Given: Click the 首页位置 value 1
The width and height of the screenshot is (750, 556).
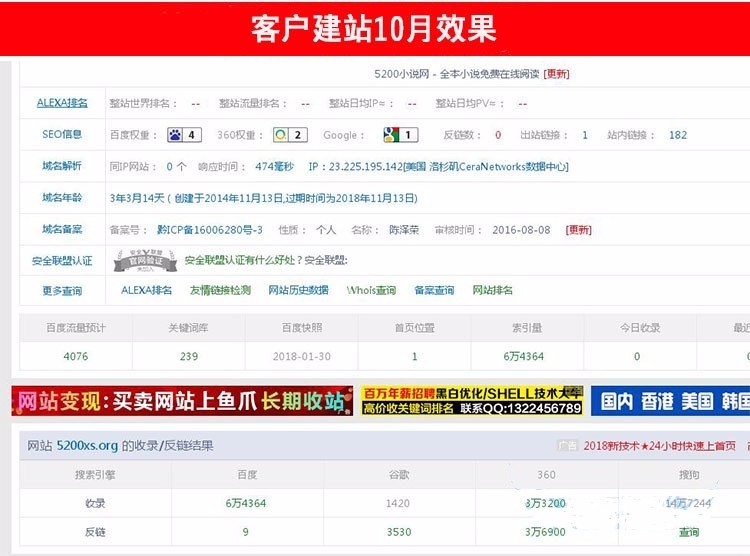Looking at the screenshot, I should tap(415, 356).
